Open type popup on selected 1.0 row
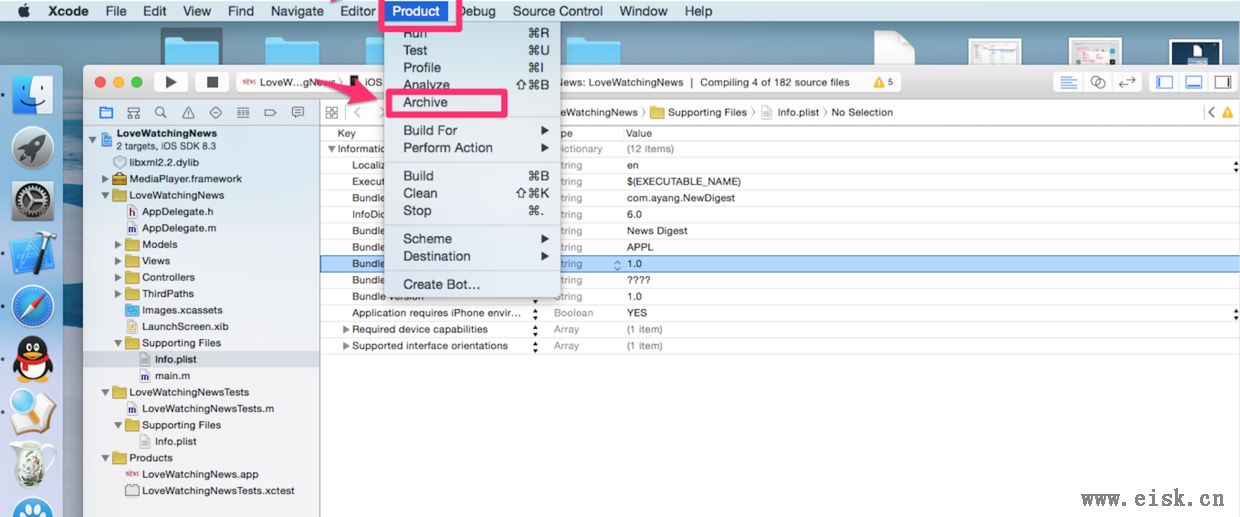1240x517 pixels. (617, 264)
